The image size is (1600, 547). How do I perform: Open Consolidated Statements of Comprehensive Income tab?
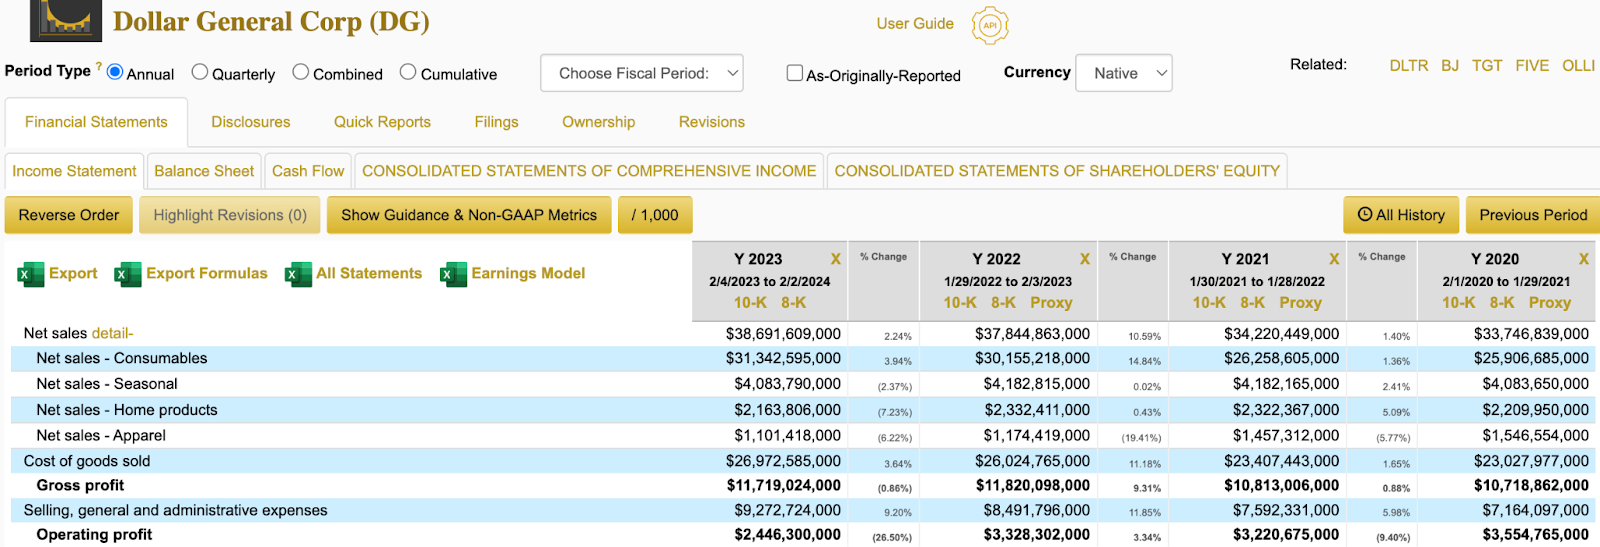(x=589, y=171)
